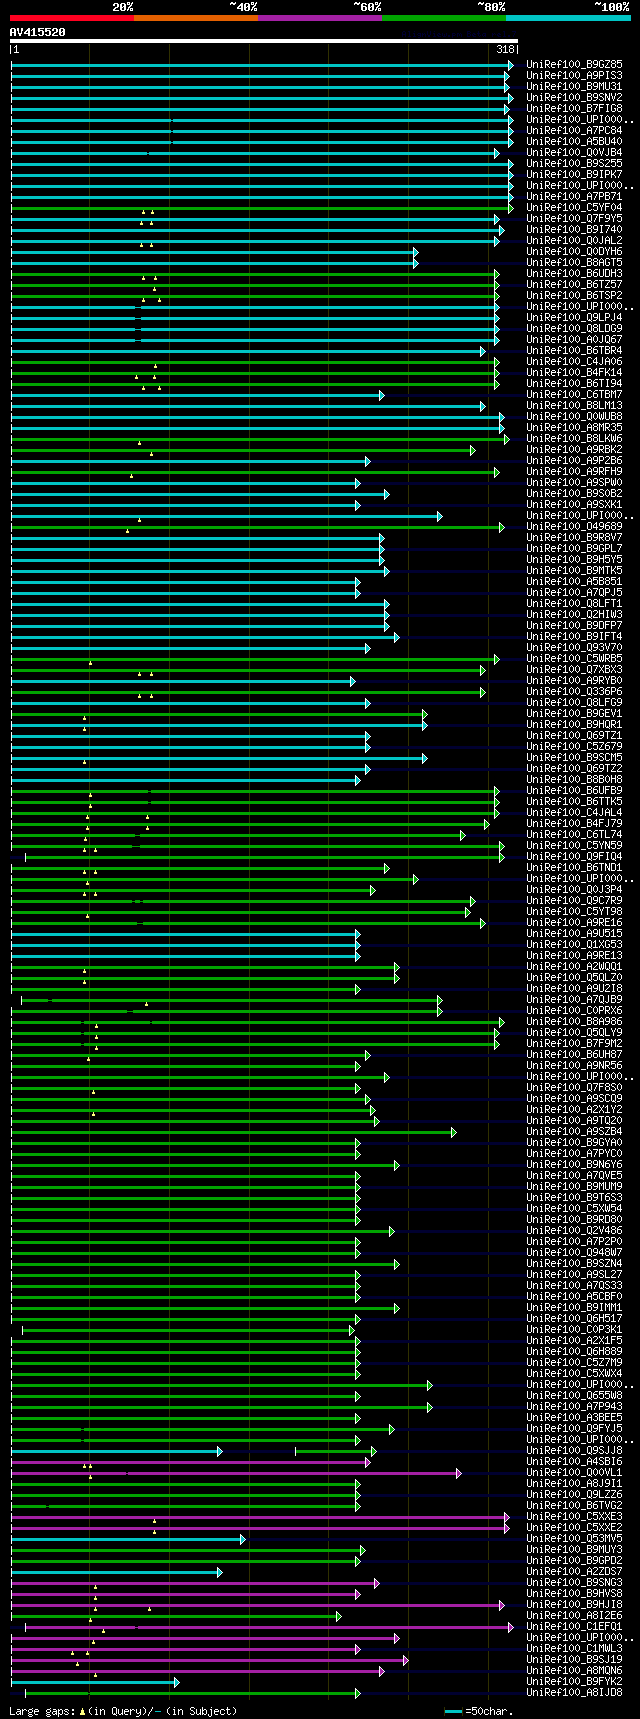Select the UniRef100_B9S255 label
Image resolution: width=640 pixels, height=1719 pixels.
[574, 163]
